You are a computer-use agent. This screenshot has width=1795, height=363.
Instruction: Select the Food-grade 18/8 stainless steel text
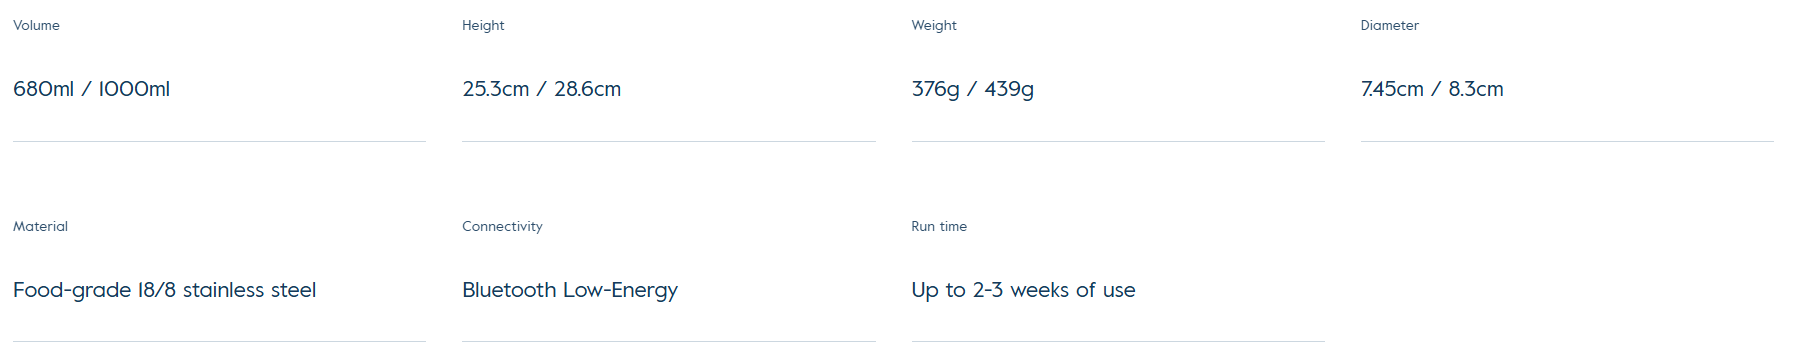pyautogui.click(x=165, y=290)
